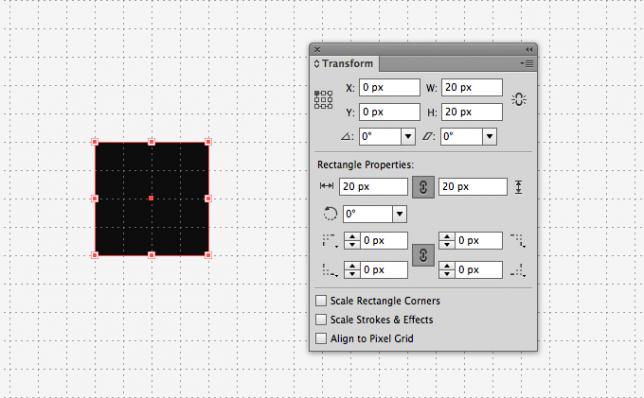Toggle the rectangle width-height link button
Screen dimensions: 644x398
[x=423, y=187]
